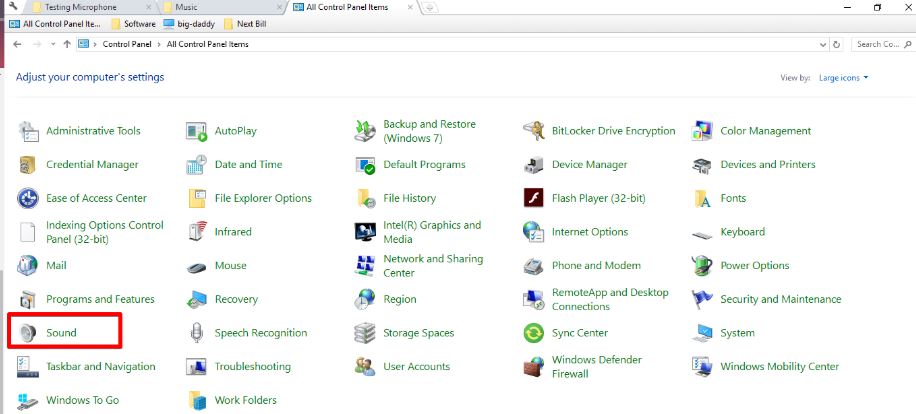916x414 pixels.
Task: Click the Credential Manager safe icon
Action: [28, 165]
